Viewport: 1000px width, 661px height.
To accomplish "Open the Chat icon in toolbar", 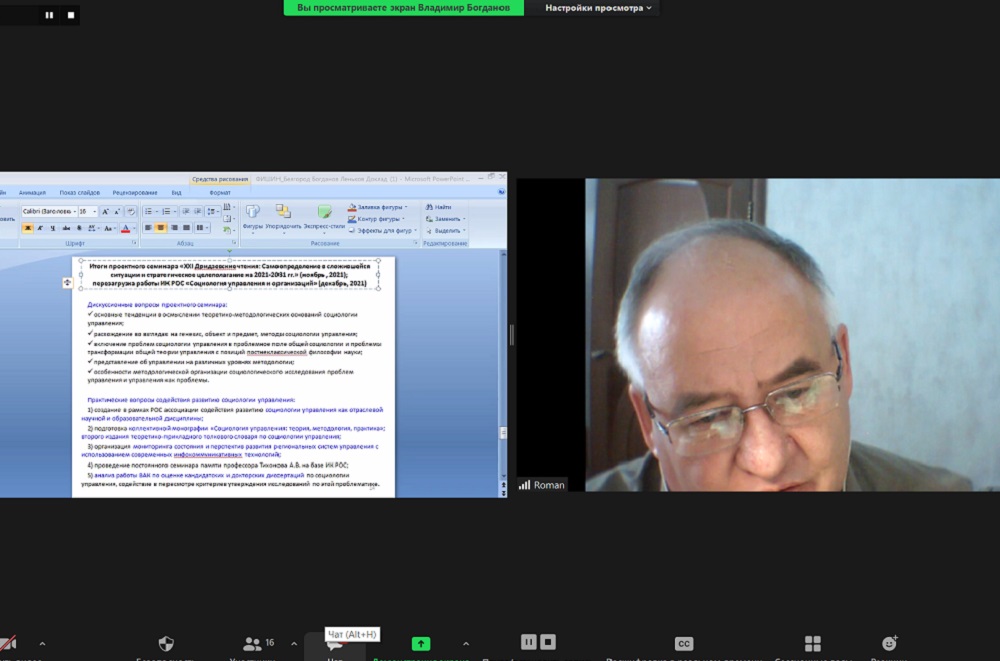I will click(335, 646).
